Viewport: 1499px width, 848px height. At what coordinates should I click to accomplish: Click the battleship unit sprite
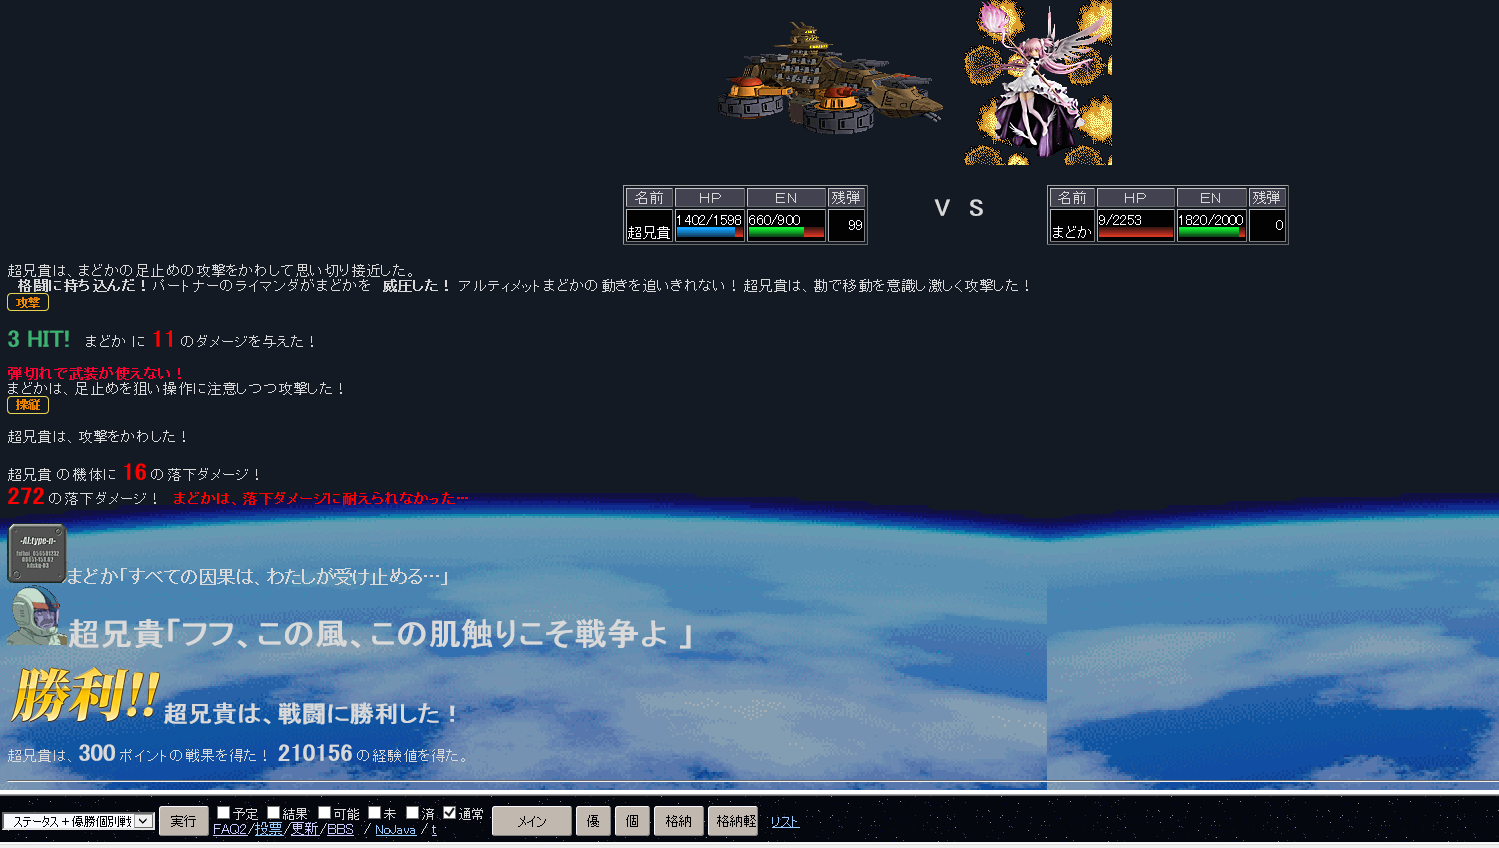coord(830,78)
